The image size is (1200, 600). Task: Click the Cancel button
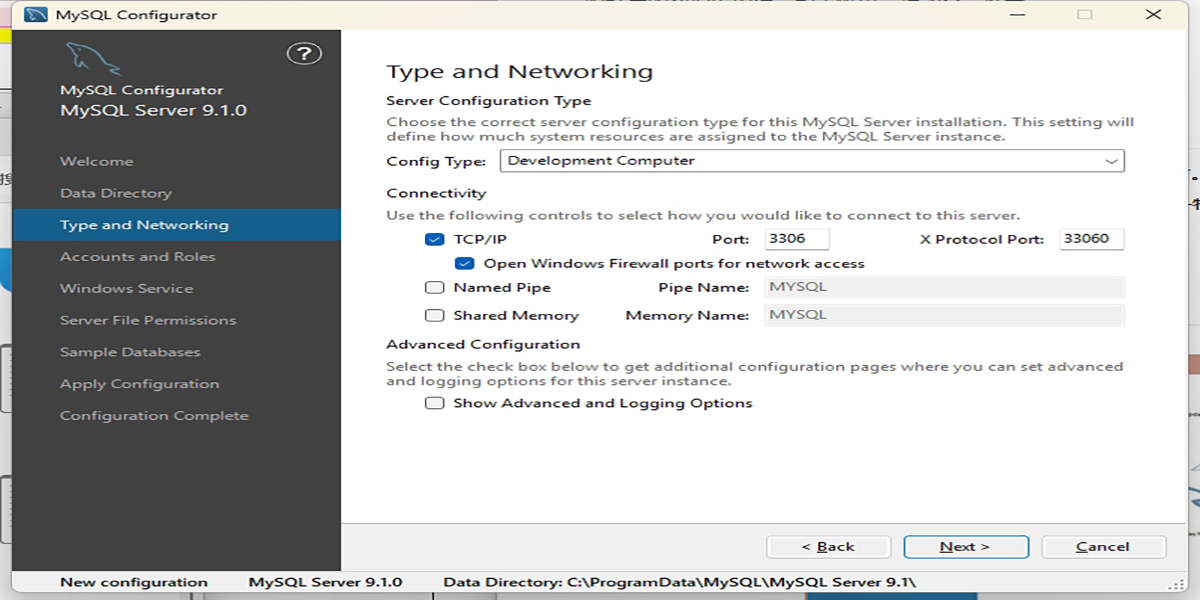pos(1104,547)
